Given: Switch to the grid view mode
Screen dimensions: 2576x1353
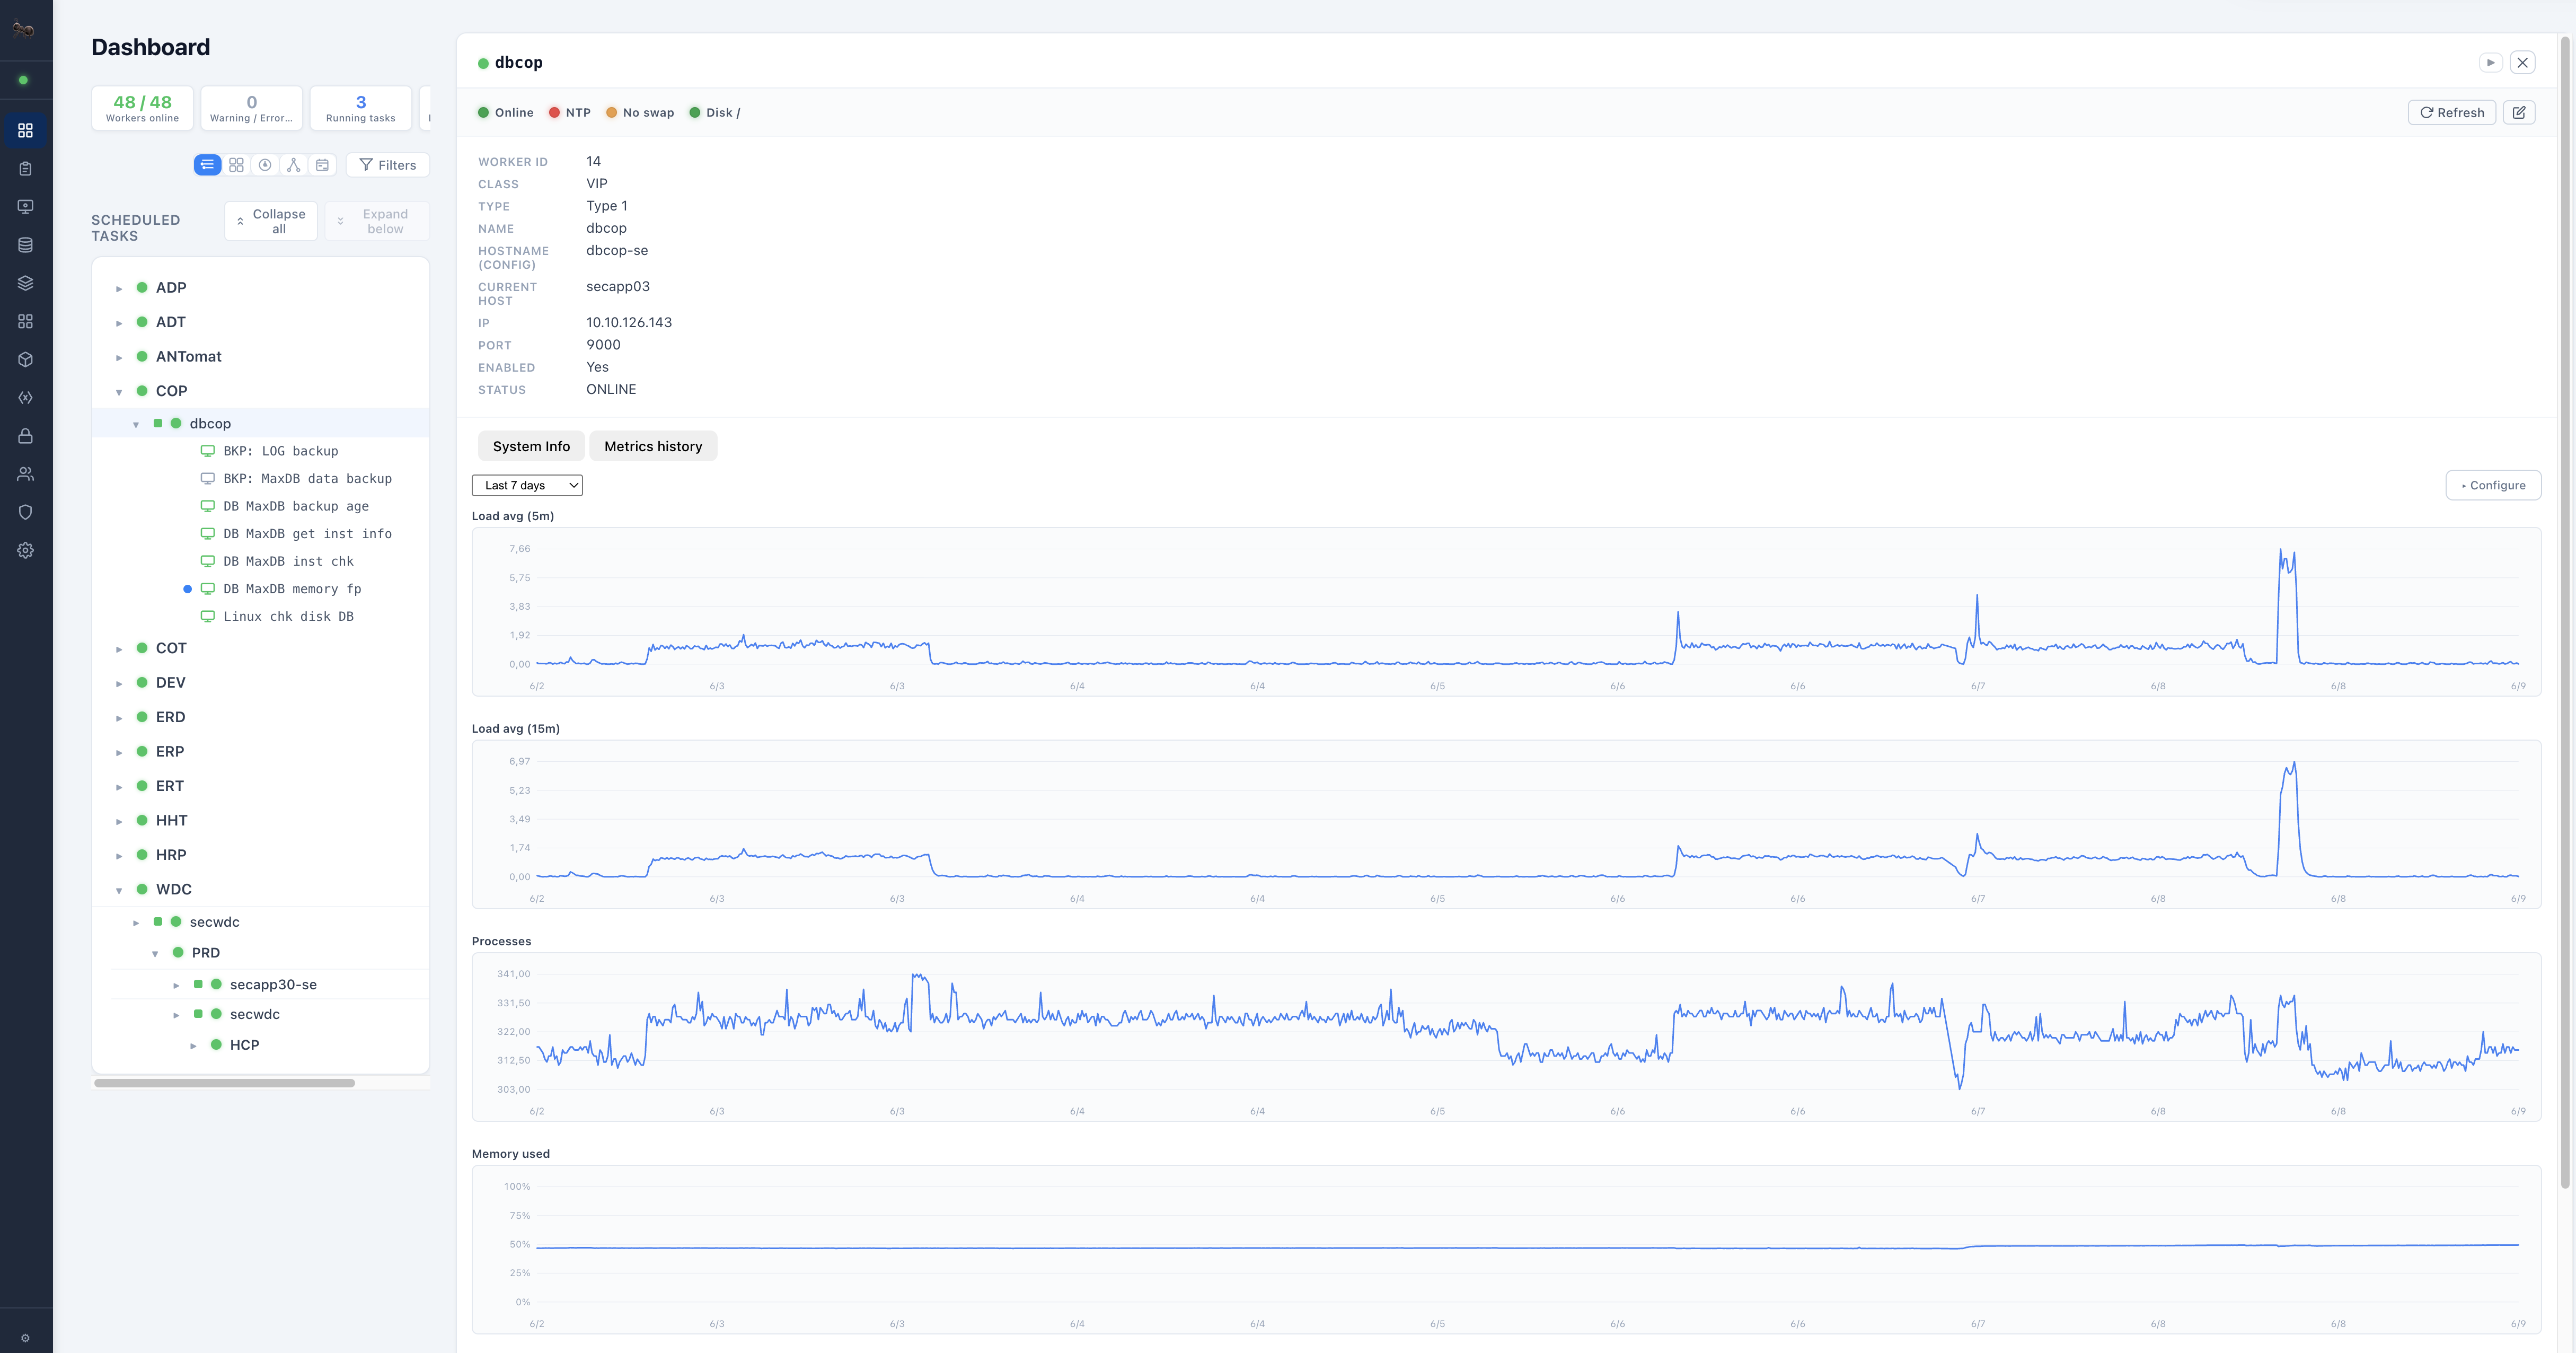Looking at the screenshot, I should (x=236, y=165).
